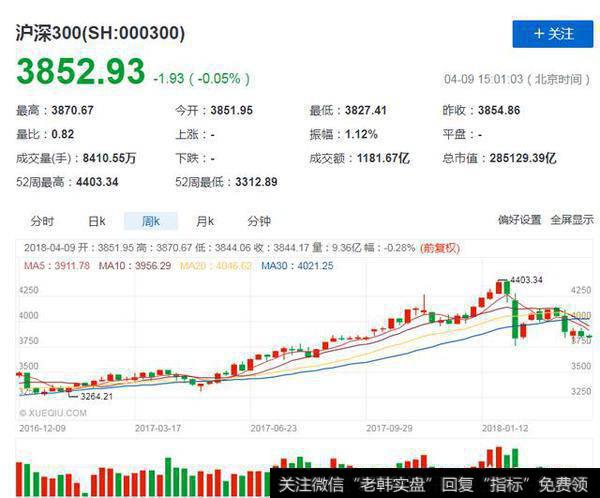Select the 周k weekly chart tab

(x=151, y=221)
